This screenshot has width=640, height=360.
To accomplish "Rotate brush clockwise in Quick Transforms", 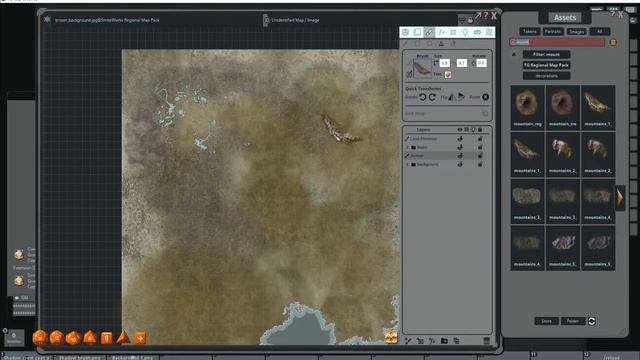I will coord(432,97).
